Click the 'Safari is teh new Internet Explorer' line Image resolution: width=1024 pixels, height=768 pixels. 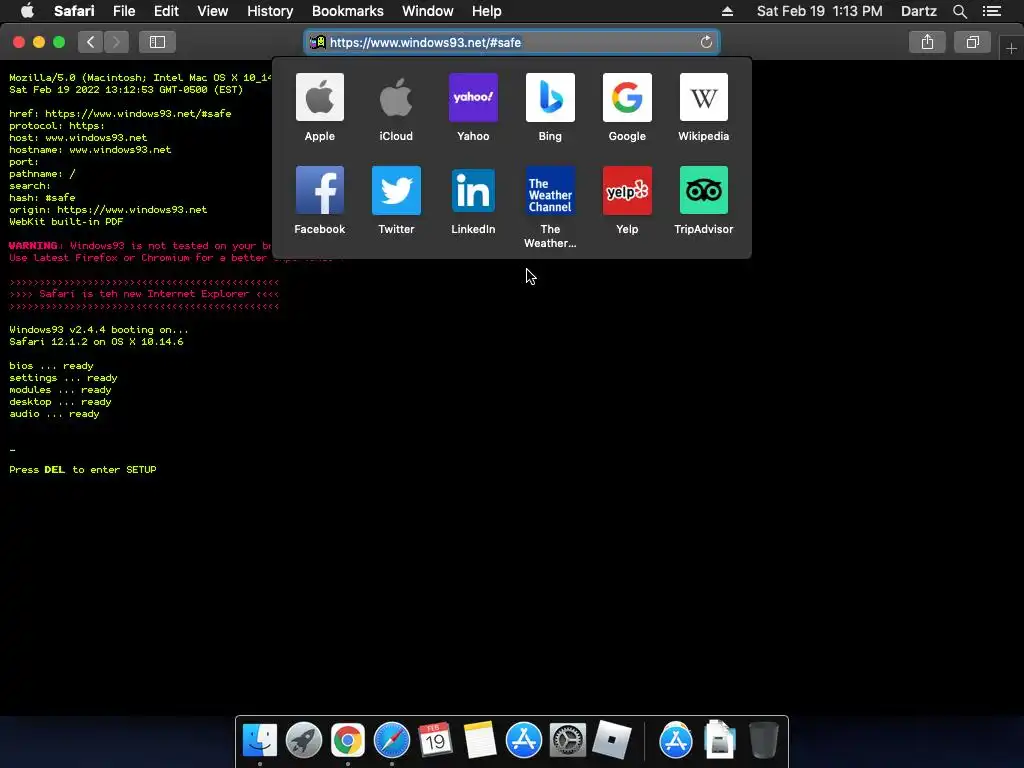pyautogui.click(x=144, y=294)
